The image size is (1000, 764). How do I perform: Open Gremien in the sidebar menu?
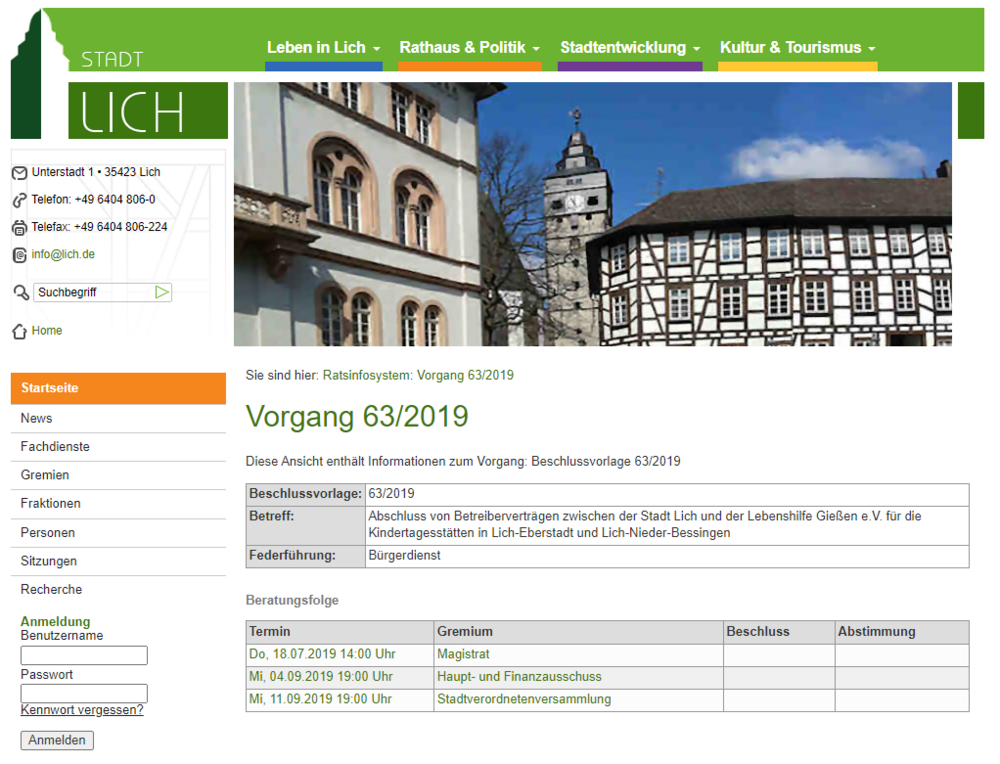click(45, 475)
